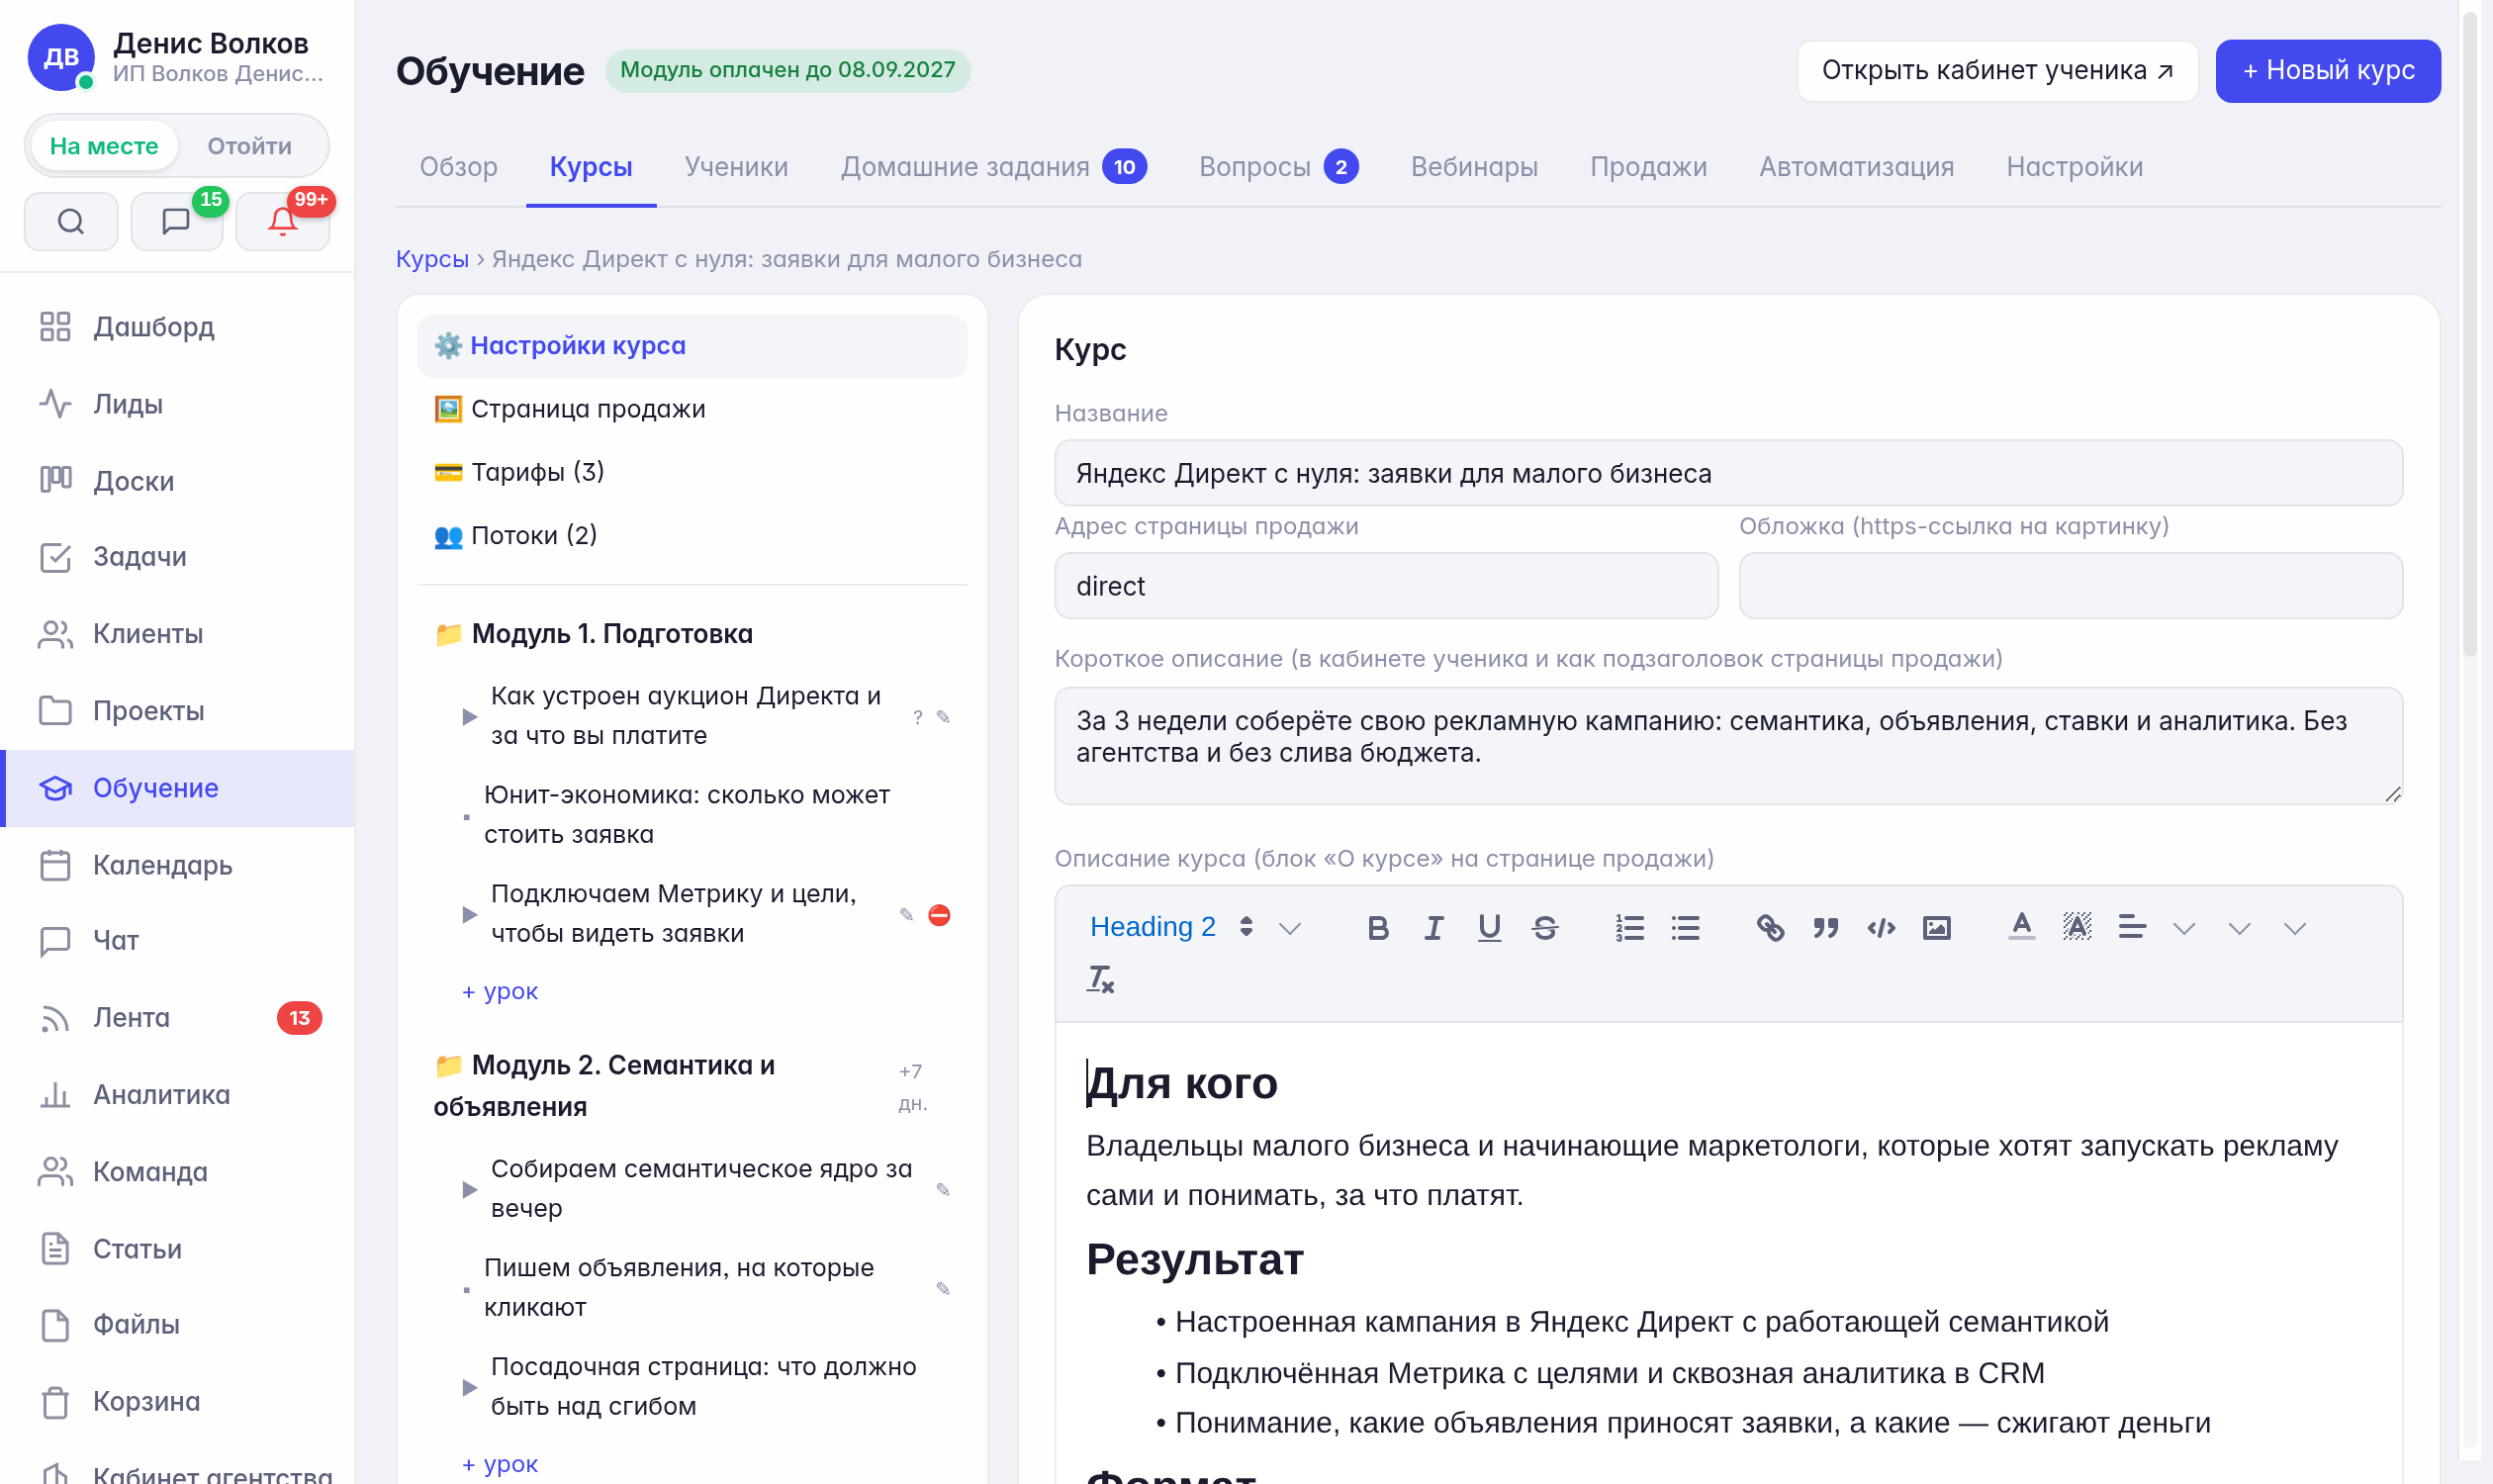Insert an ordered numbered list
2493x1484 pixels.
1629,928
